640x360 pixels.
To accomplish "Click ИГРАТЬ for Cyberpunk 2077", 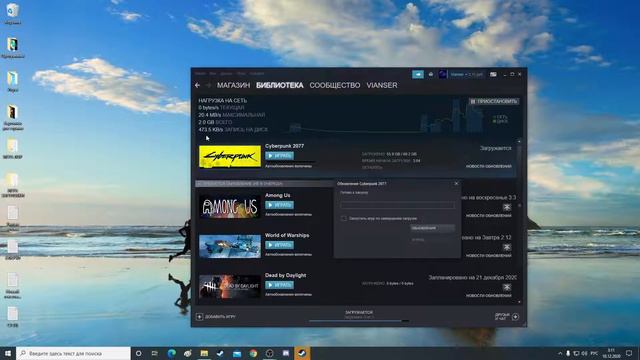I will [279, 156].
